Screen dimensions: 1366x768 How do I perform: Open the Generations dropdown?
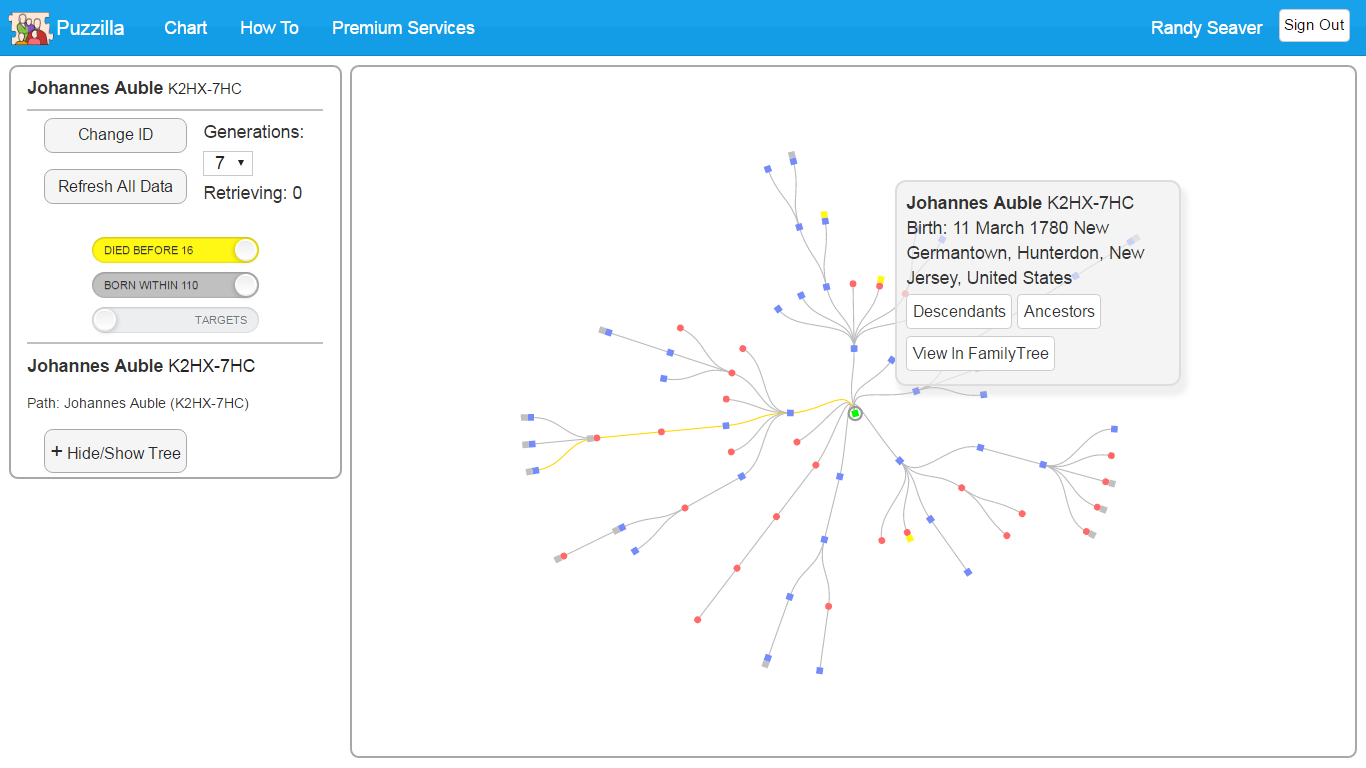227,162
